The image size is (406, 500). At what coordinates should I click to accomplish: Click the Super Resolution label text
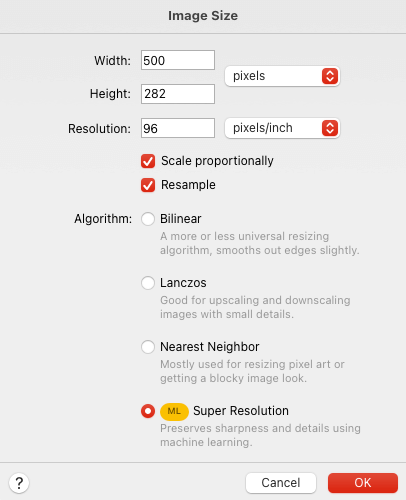(241, 411)
